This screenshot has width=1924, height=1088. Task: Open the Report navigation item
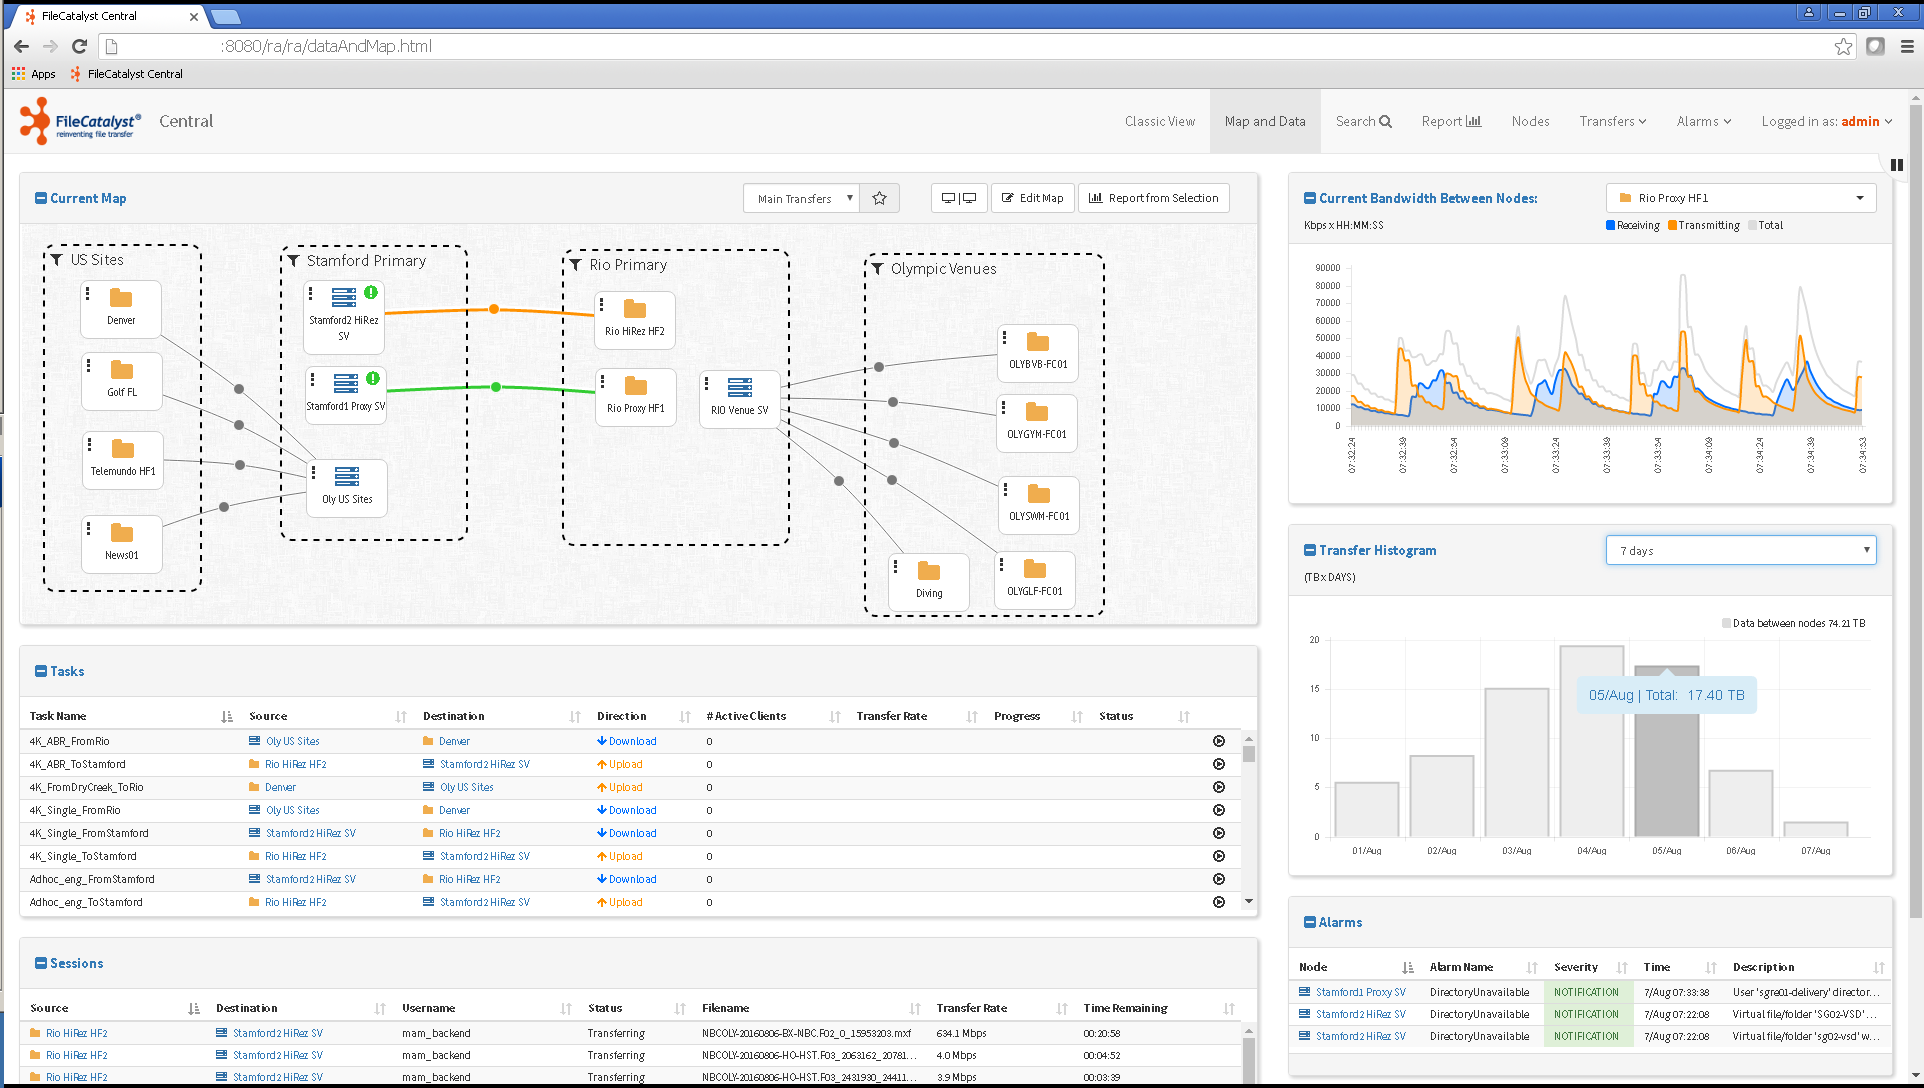1452,121
